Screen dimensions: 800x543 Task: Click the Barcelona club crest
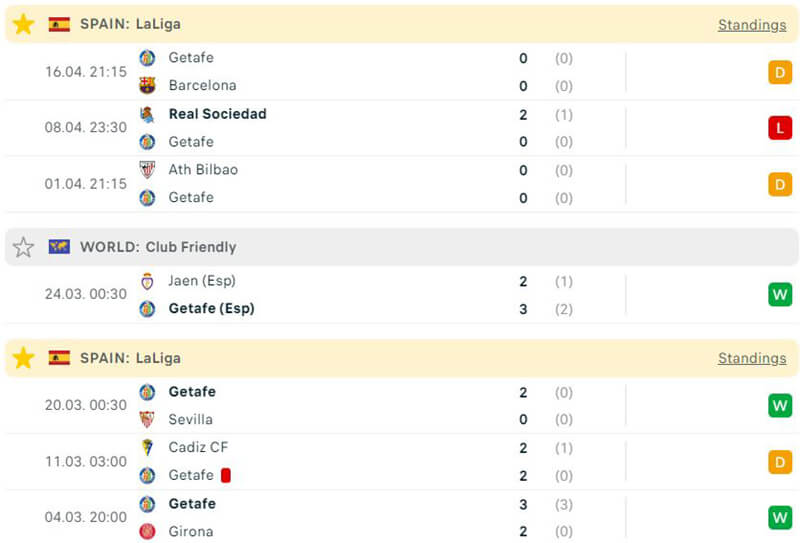[147, 86]
